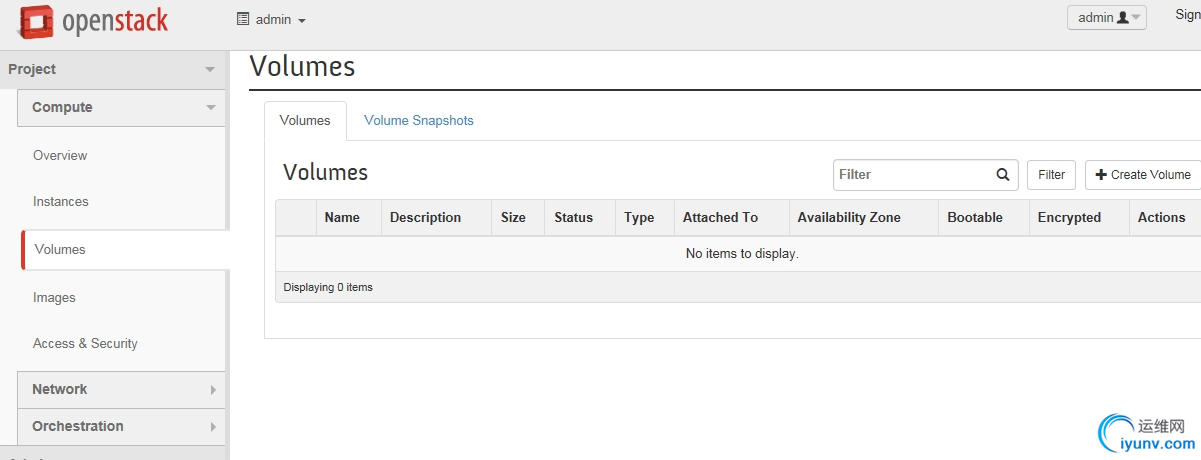Open the admin user menu dropdown
1201x460 pixels.
(x=1106, y=17)
